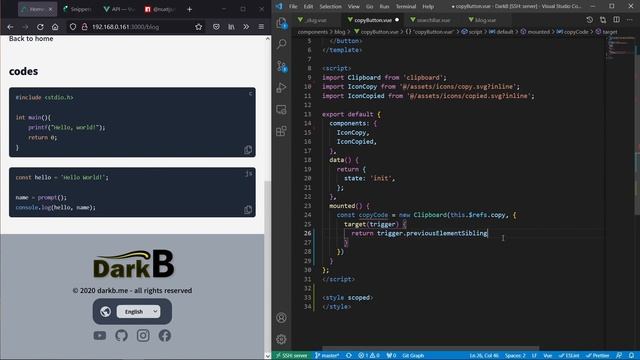Open the Manage gear in VS Code
The height and width of the screenshot is (360, 640).
click(281, 339)
